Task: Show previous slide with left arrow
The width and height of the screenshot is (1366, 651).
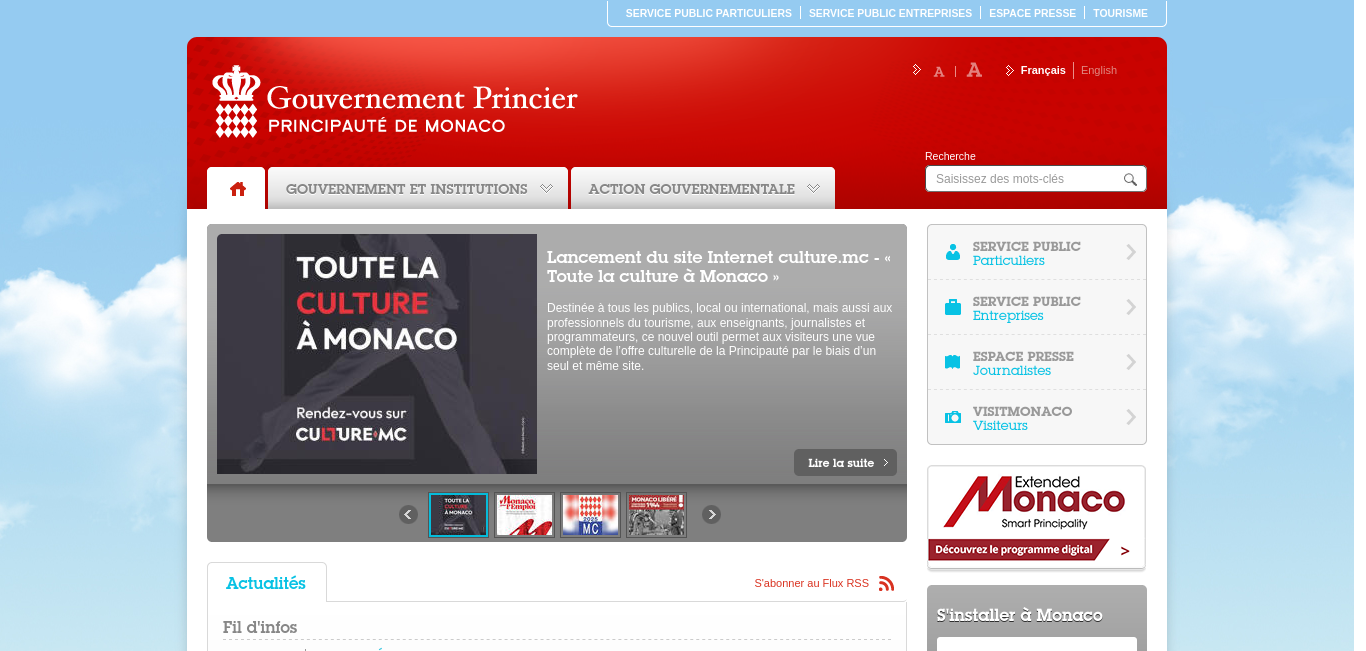Action: [x=408, y=514]
